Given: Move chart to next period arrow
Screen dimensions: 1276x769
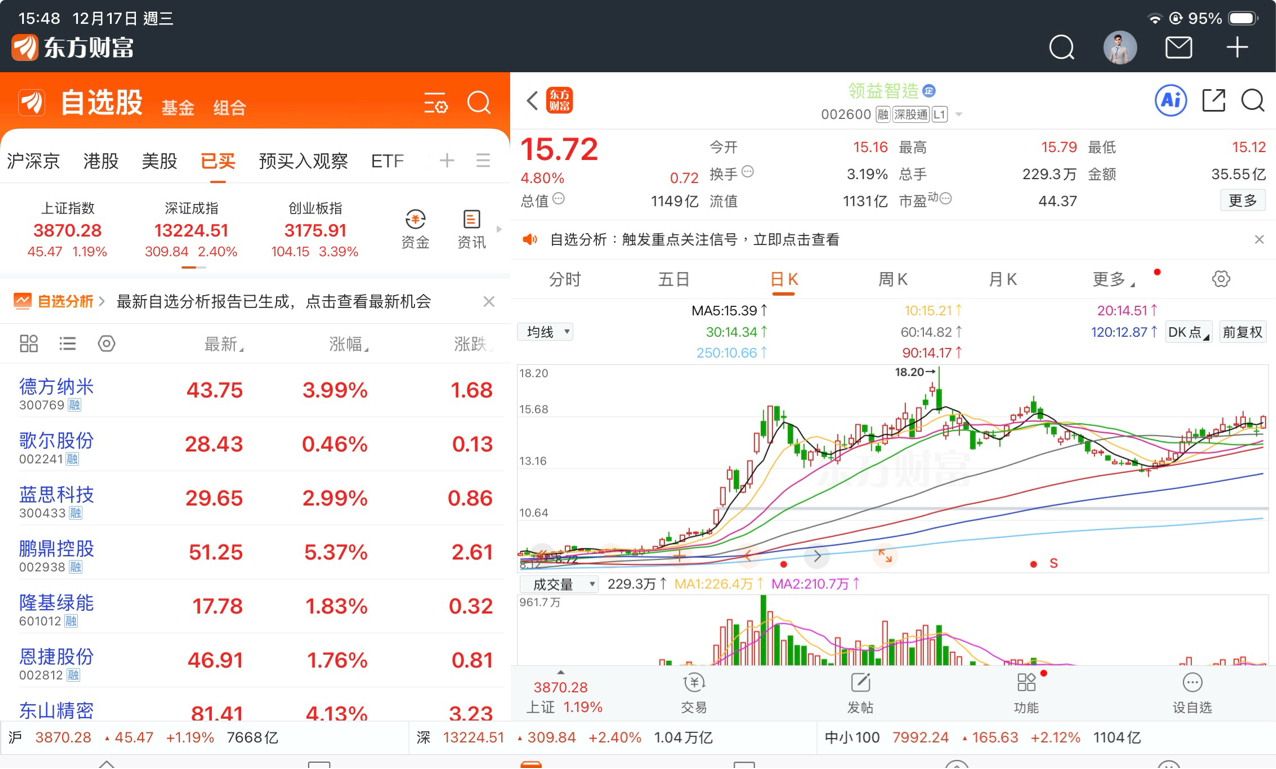Looking at the screenshot, I should [817, 556].
